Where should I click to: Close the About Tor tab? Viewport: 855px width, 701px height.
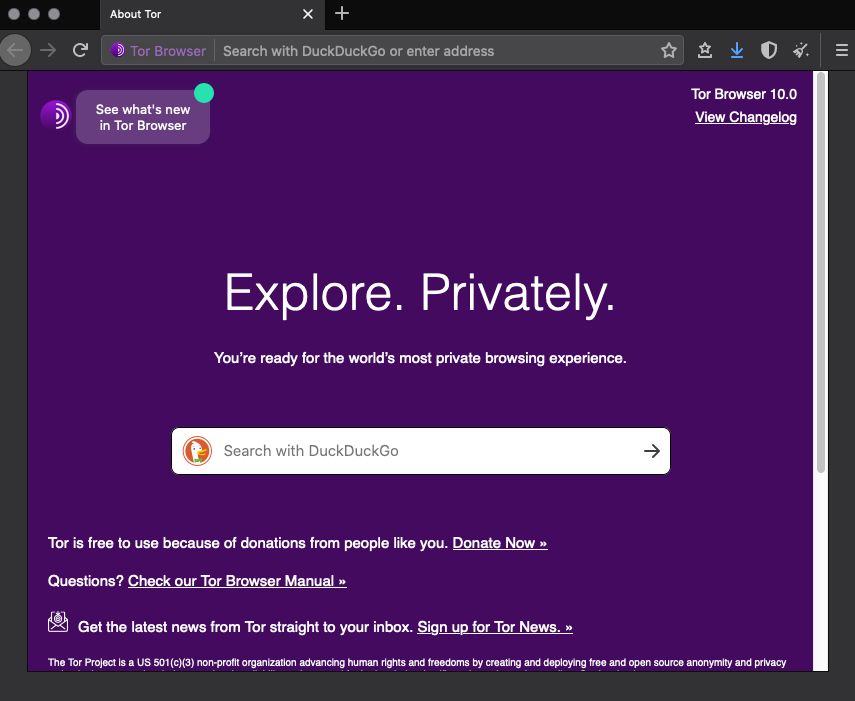tap(308, 14)
